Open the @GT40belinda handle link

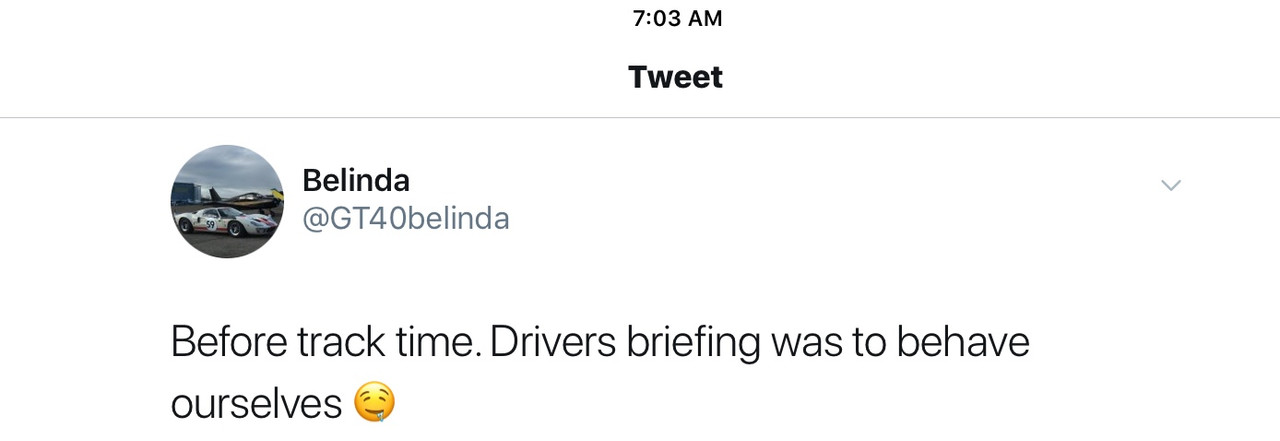click(406, 218)
